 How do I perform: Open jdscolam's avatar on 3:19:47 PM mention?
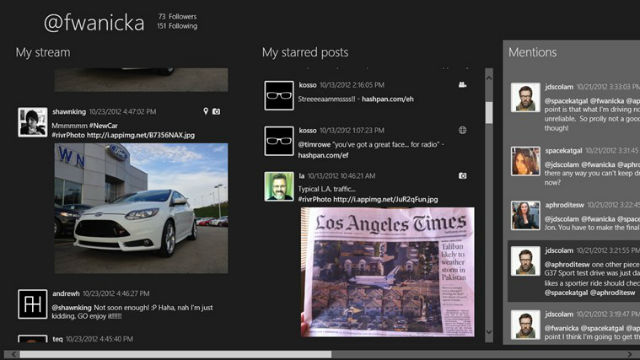(x=525, y=324)
